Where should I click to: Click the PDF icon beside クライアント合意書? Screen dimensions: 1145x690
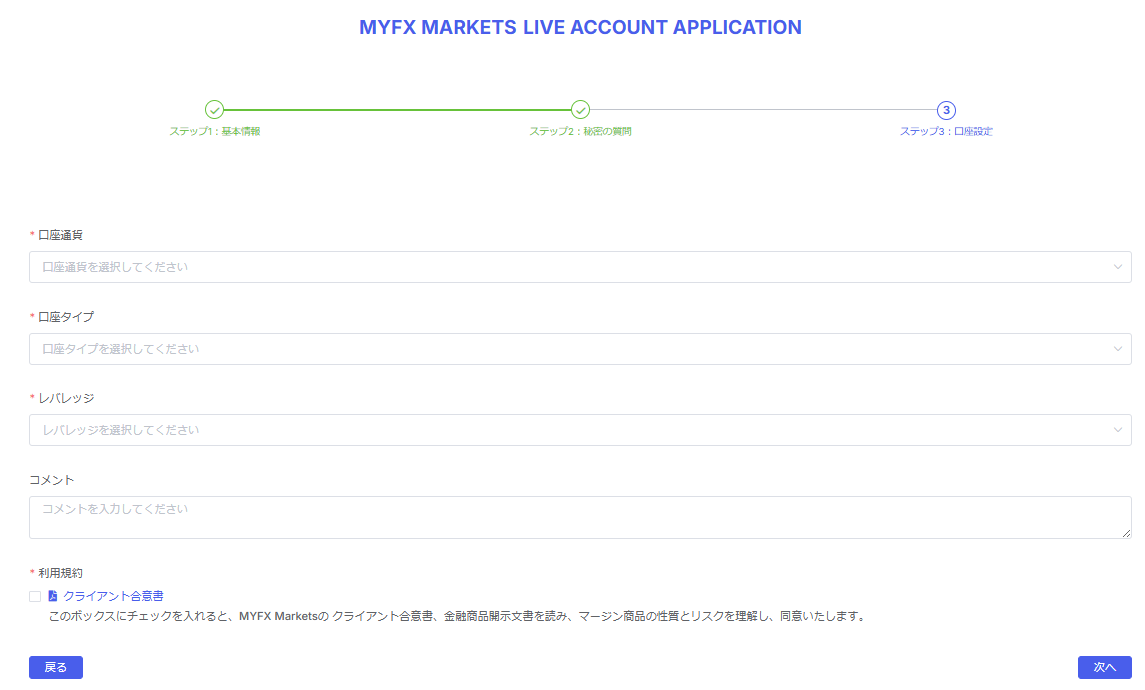(x=53, y=597)
